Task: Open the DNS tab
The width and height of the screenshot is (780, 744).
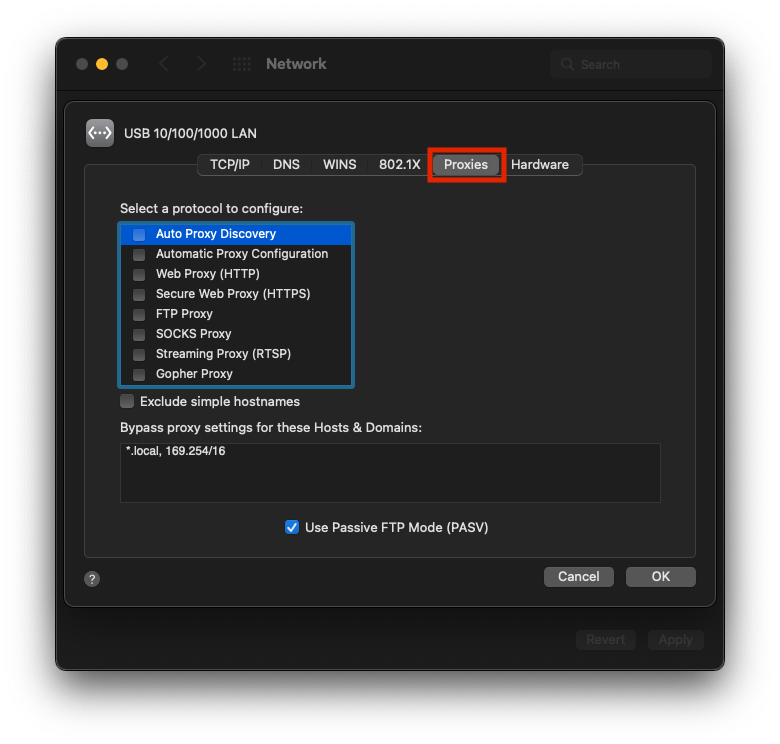Action: click(x=286, y=165)
